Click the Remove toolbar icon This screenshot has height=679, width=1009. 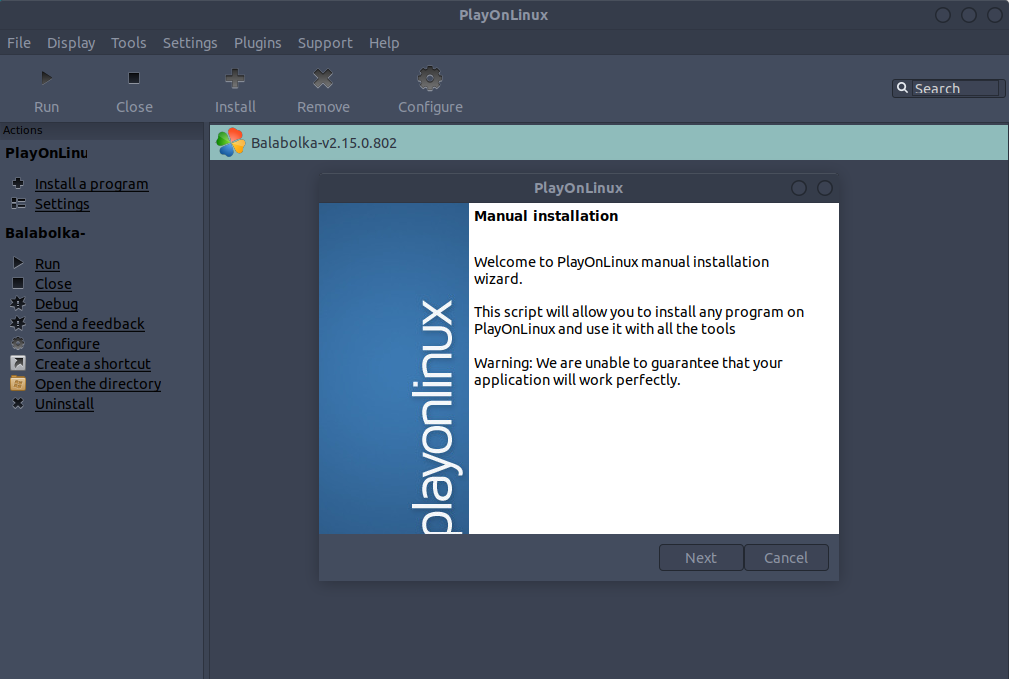click(x=322, y=77)
